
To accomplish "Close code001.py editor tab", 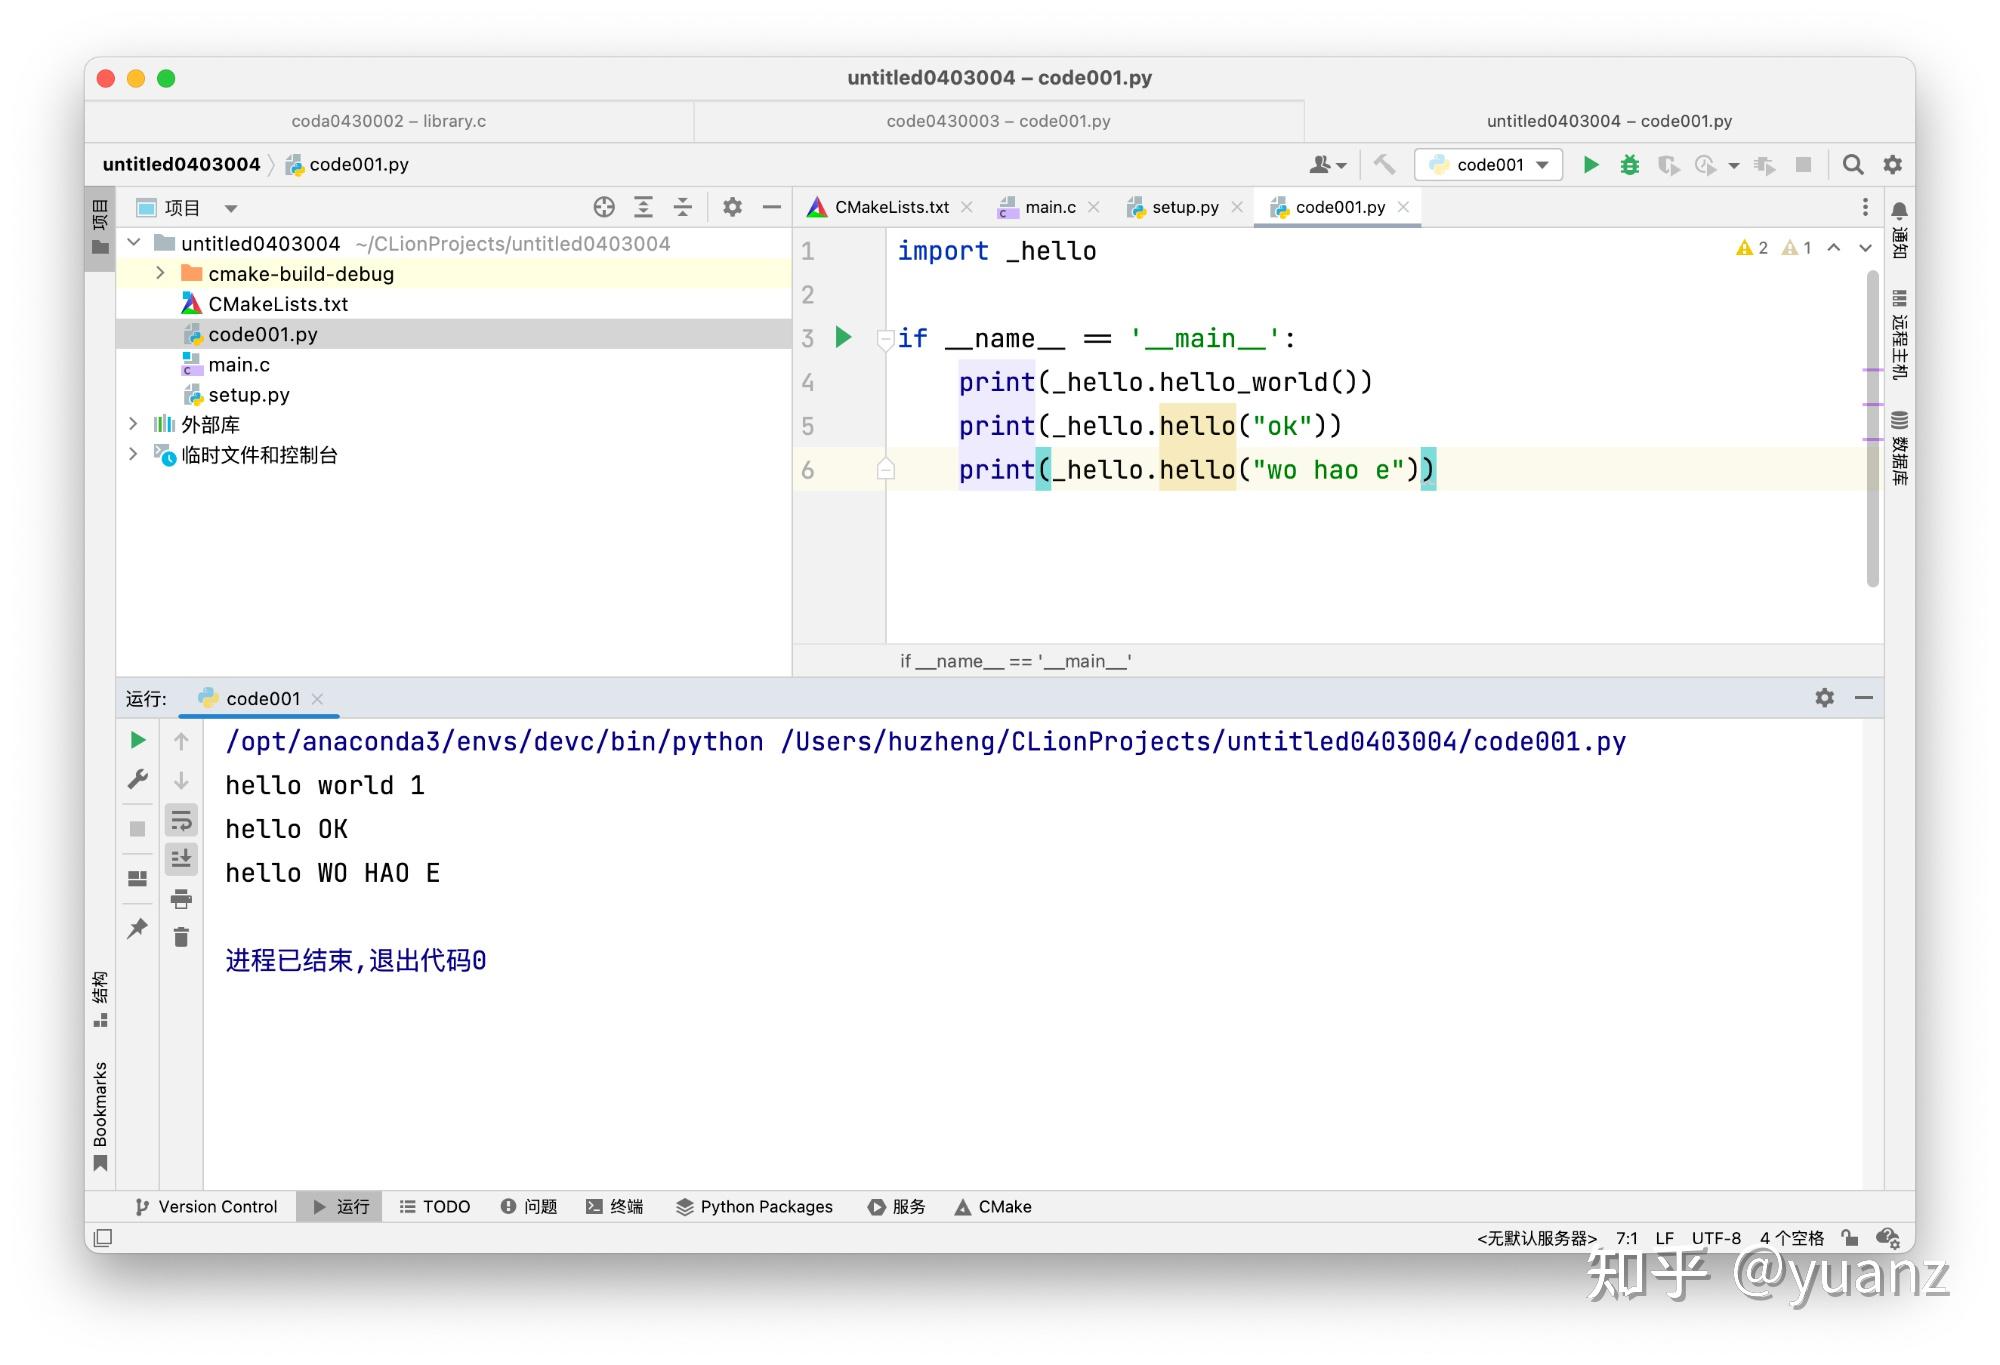I will tap(1403, 207).
